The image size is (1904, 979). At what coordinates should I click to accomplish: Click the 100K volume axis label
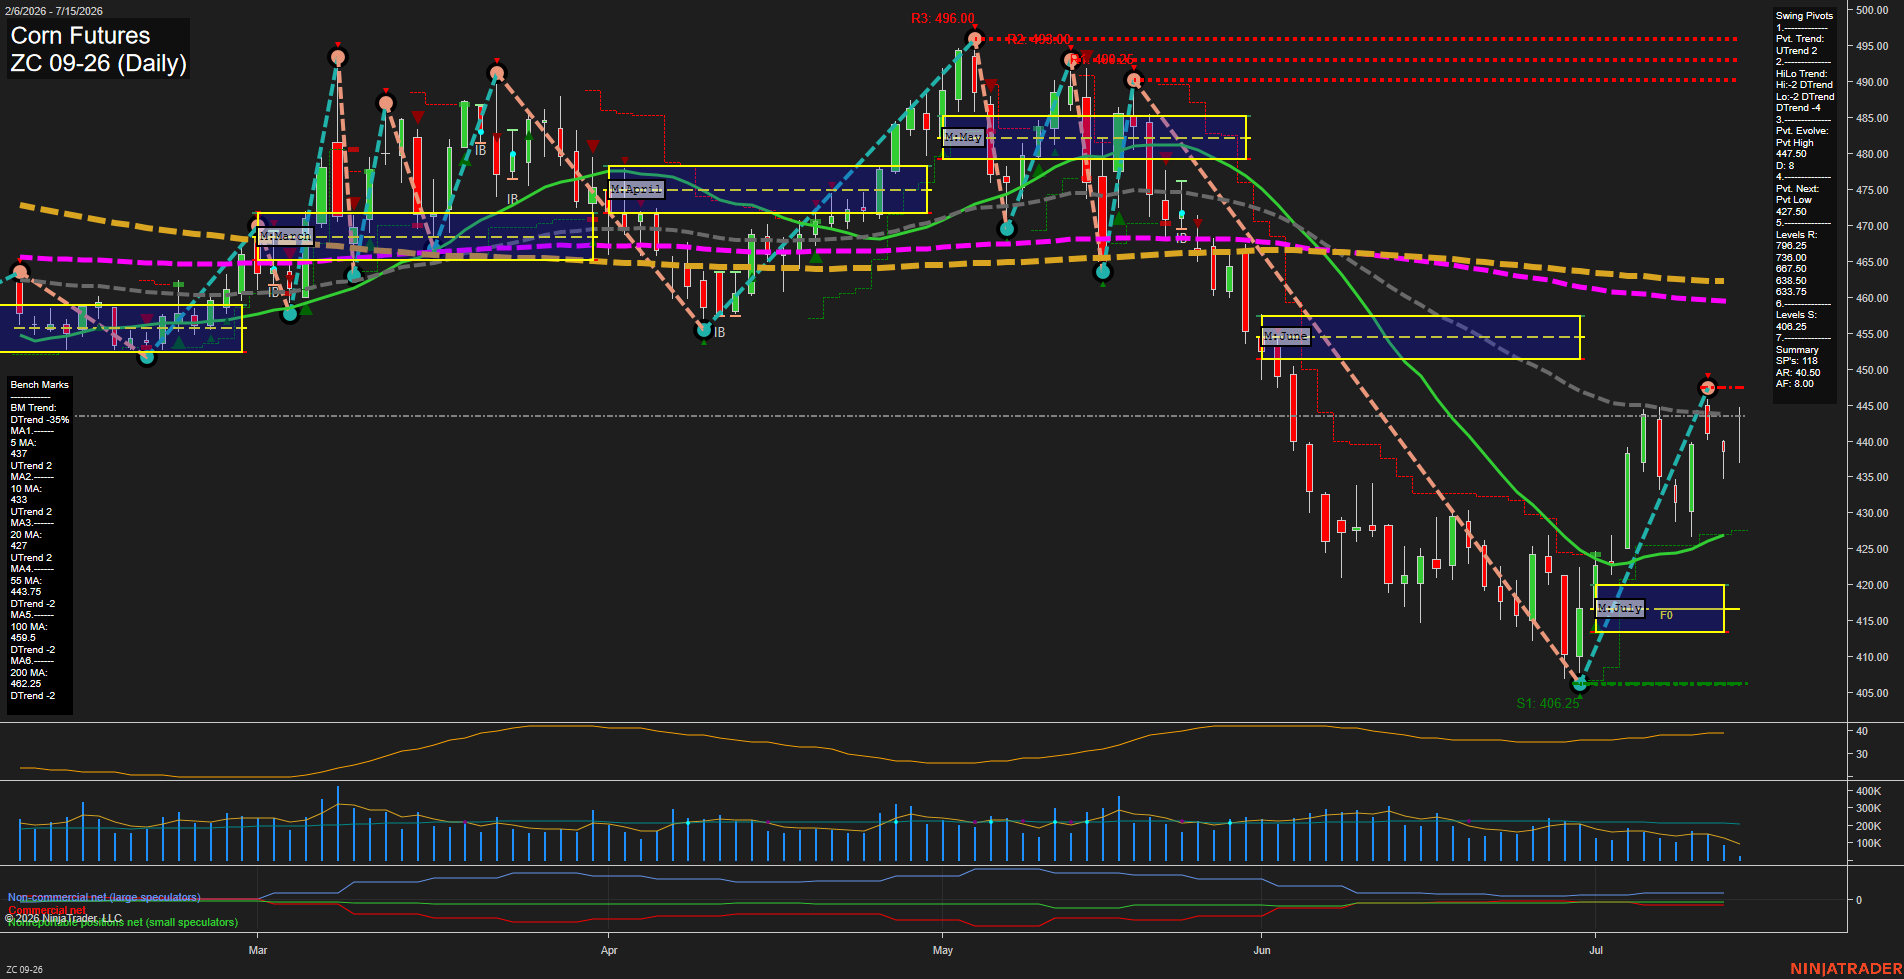tap(1869, 843)
